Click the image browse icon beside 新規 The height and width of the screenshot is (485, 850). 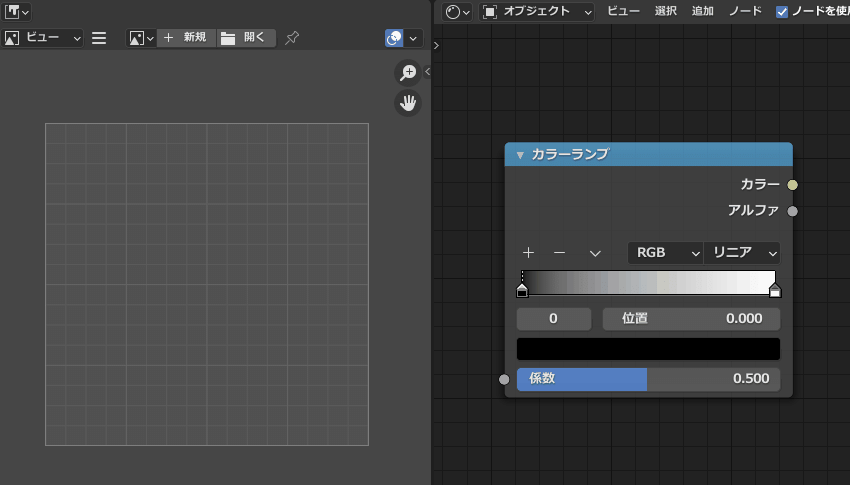click(141, 38)
